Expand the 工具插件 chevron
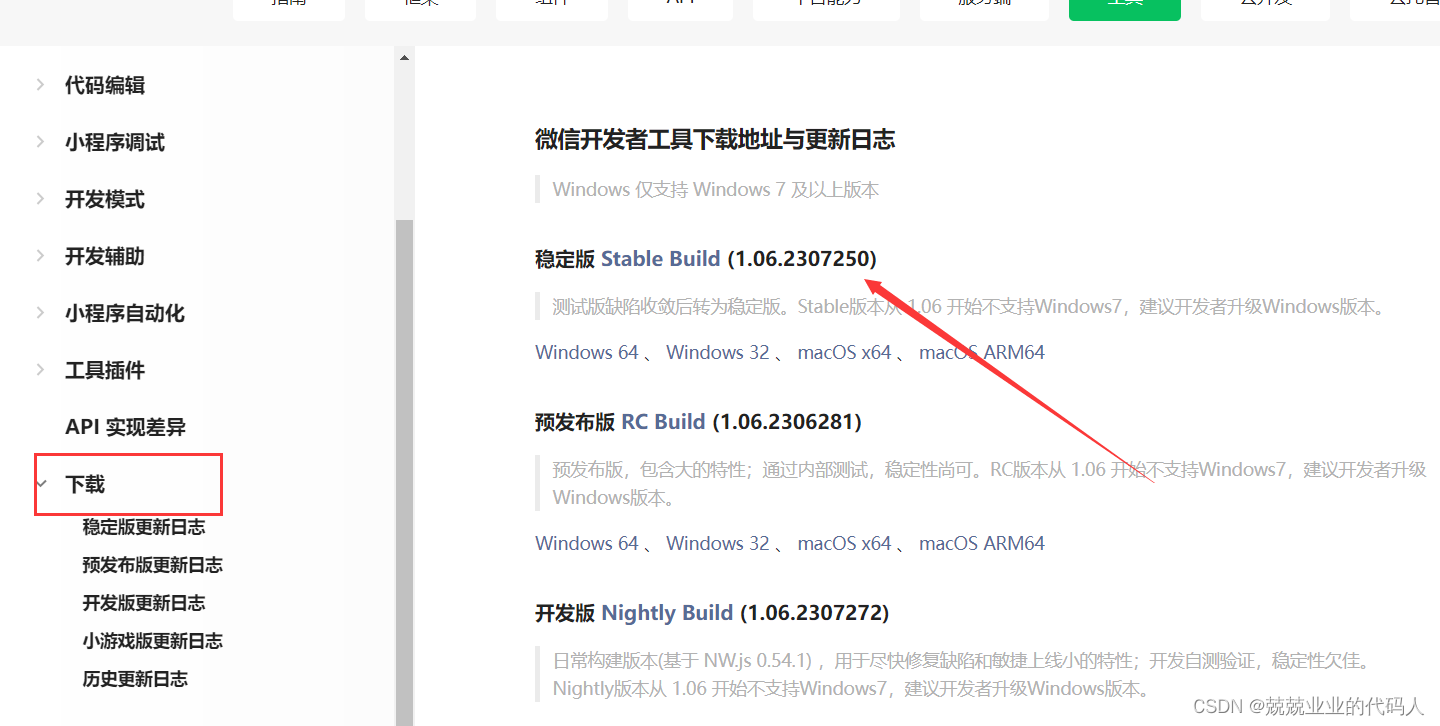 click(40, 370)
